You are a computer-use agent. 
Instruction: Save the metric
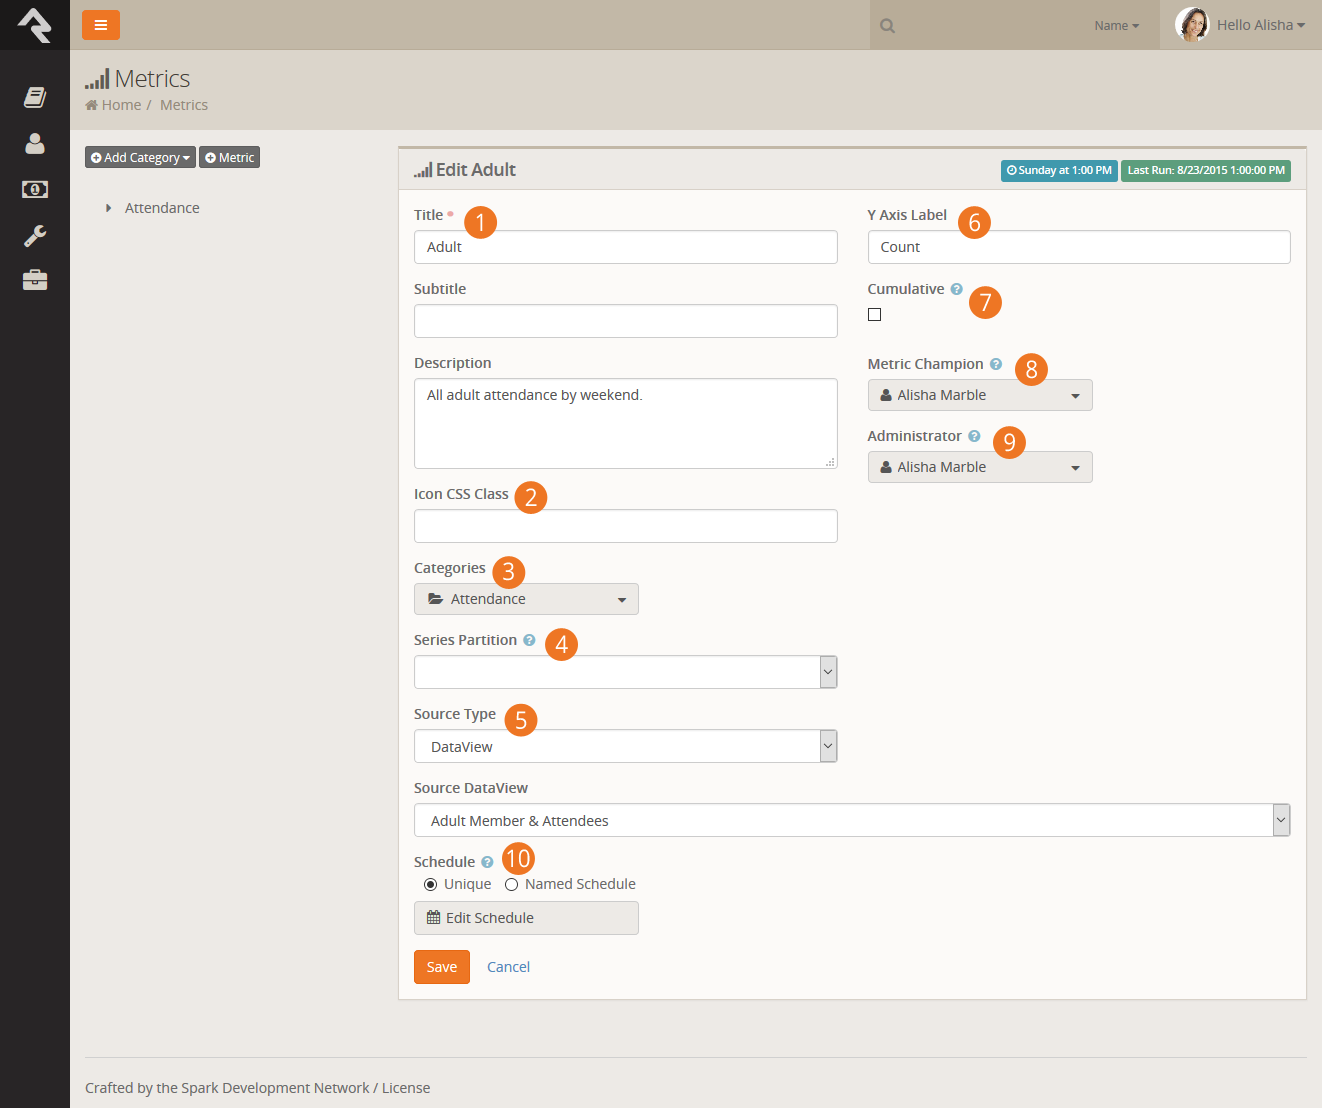tap(442, 967)
